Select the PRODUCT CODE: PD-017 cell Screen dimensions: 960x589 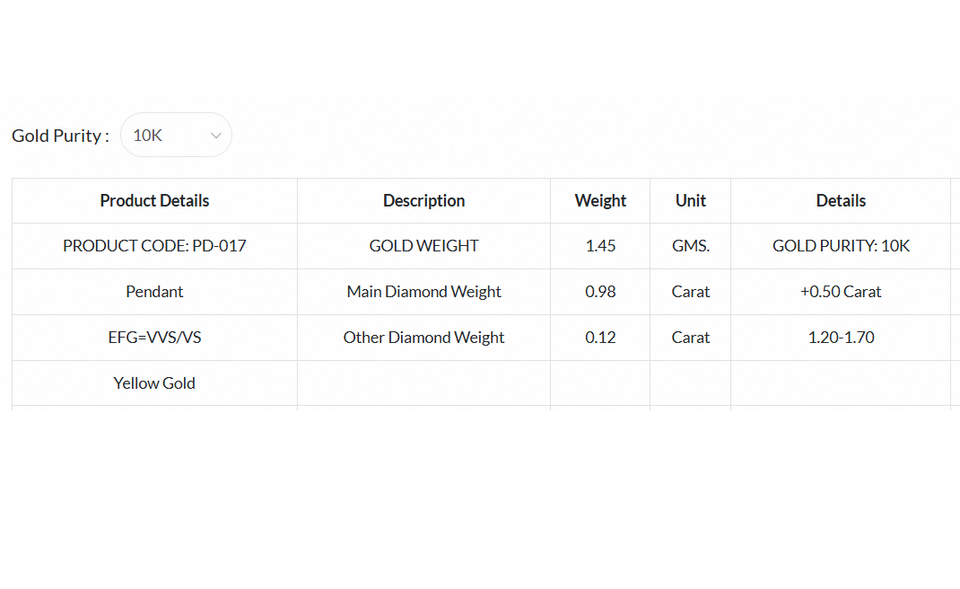tap(155, 246)
